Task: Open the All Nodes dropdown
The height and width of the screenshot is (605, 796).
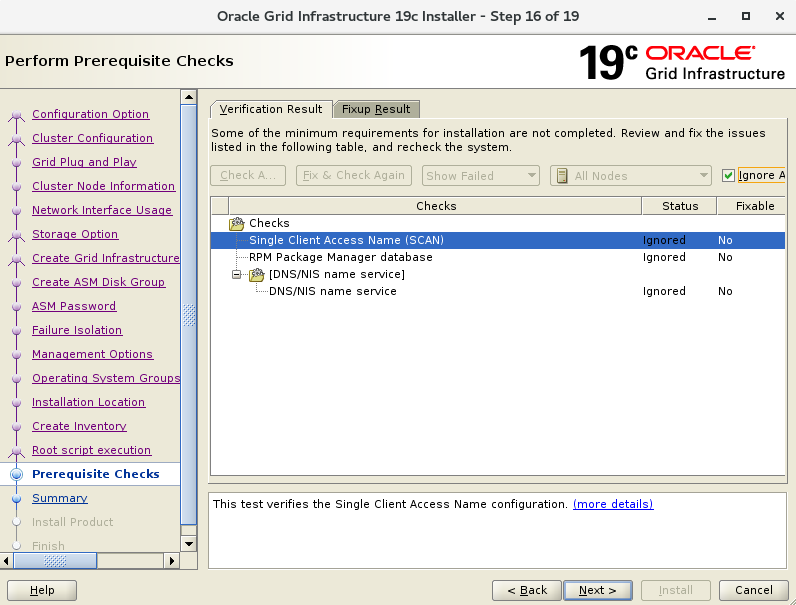Action: click(x=631, y=176)
